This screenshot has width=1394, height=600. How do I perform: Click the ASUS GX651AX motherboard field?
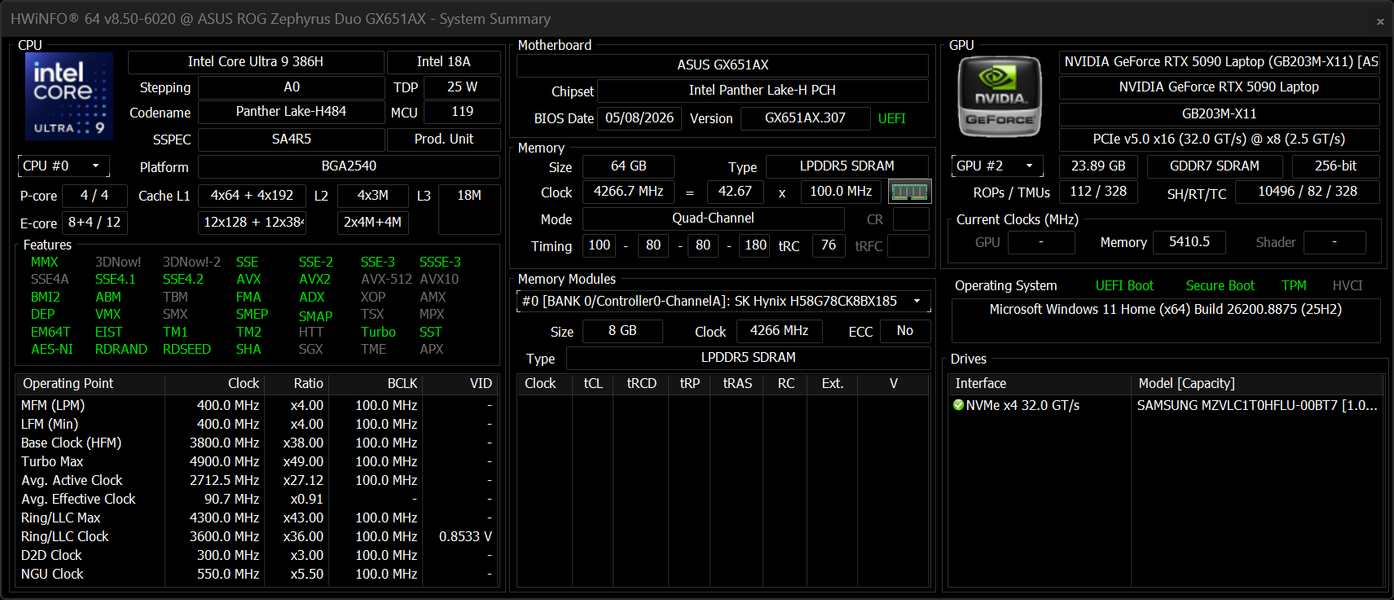point(722,65)
